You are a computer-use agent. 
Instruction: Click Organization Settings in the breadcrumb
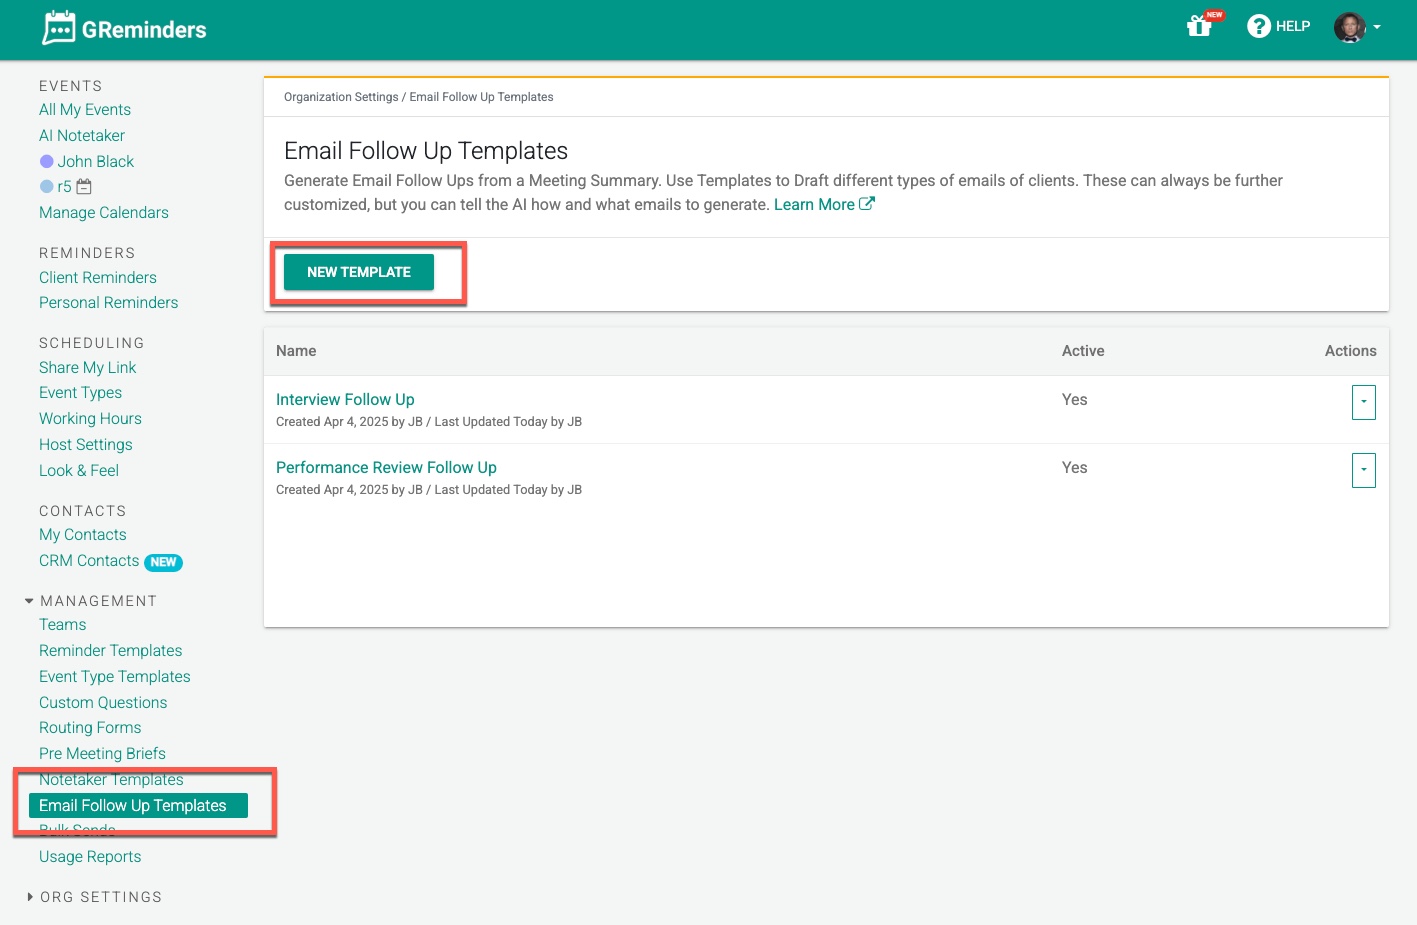click(x=341, y=97)
